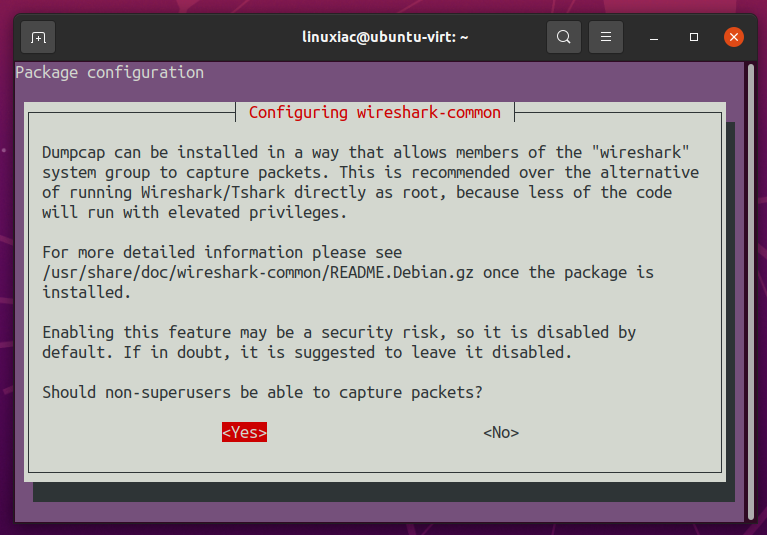Open the terminal search
Screen dimensions: 767x535
564,37
